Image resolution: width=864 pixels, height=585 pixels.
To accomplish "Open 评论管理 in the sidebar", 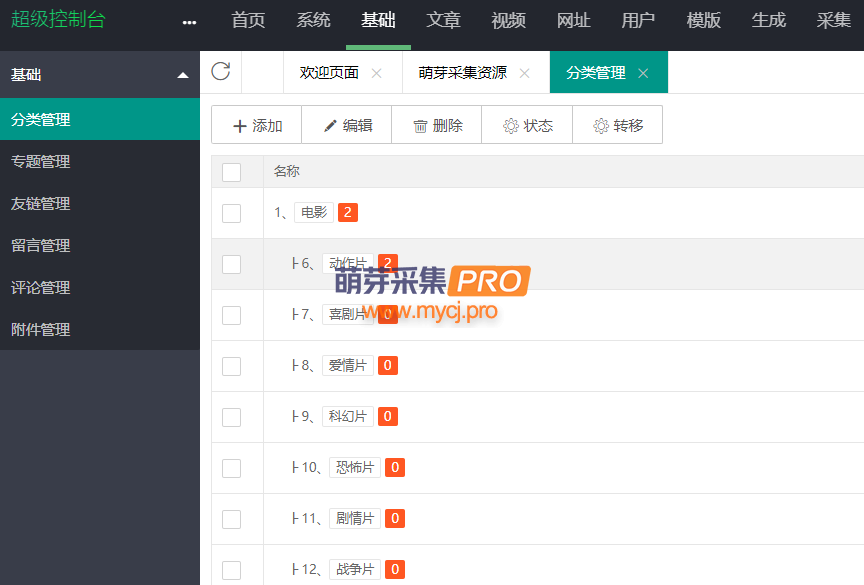I will (x=100, y=288).
